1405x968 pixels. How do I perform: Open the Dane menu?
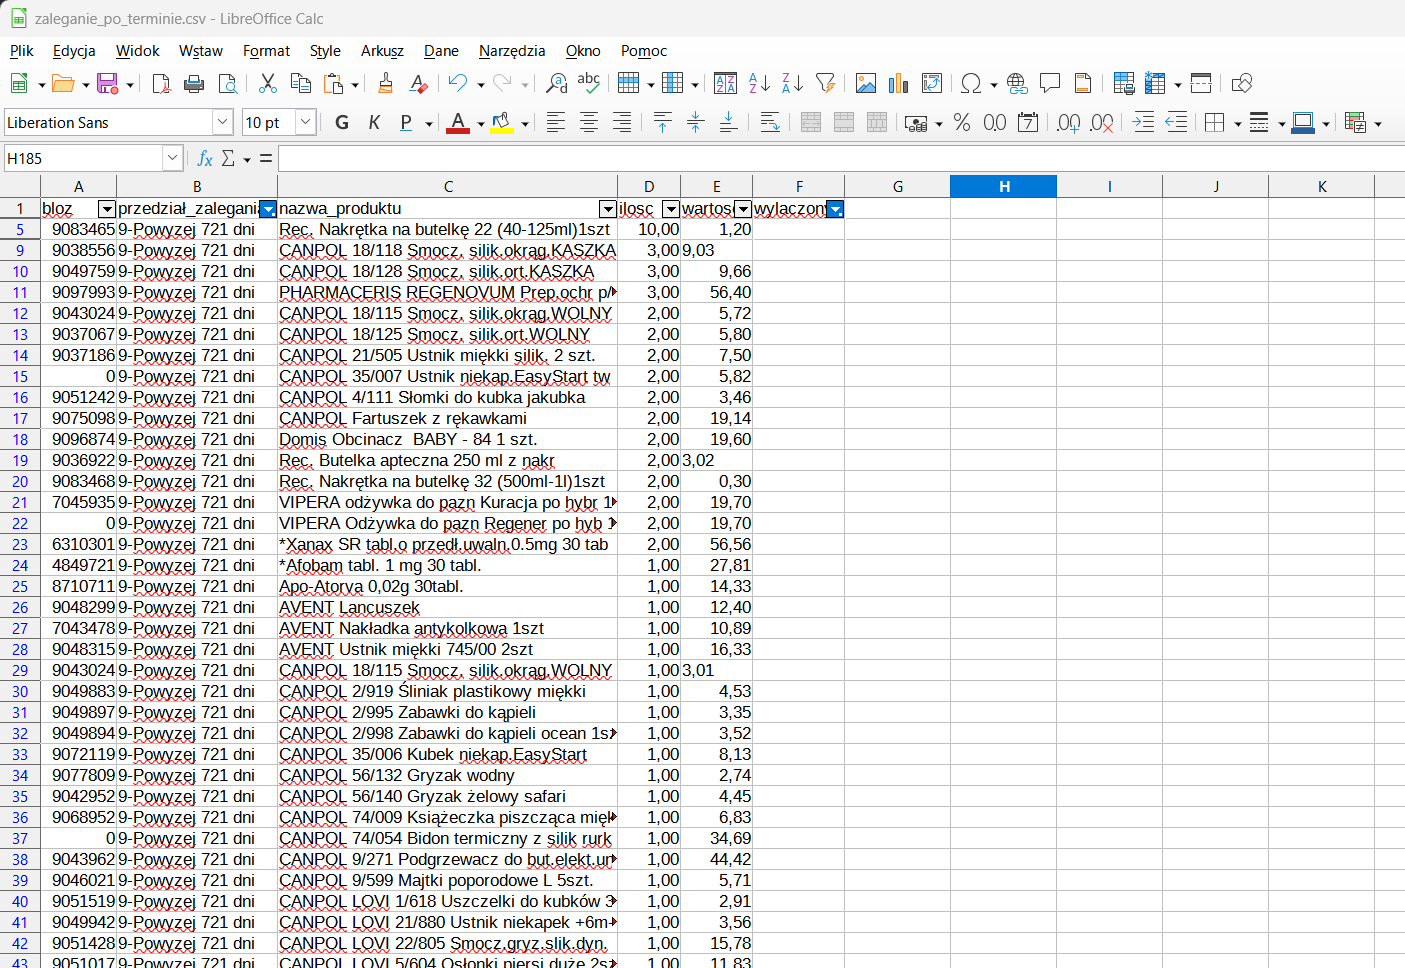(x=441, y=51)
